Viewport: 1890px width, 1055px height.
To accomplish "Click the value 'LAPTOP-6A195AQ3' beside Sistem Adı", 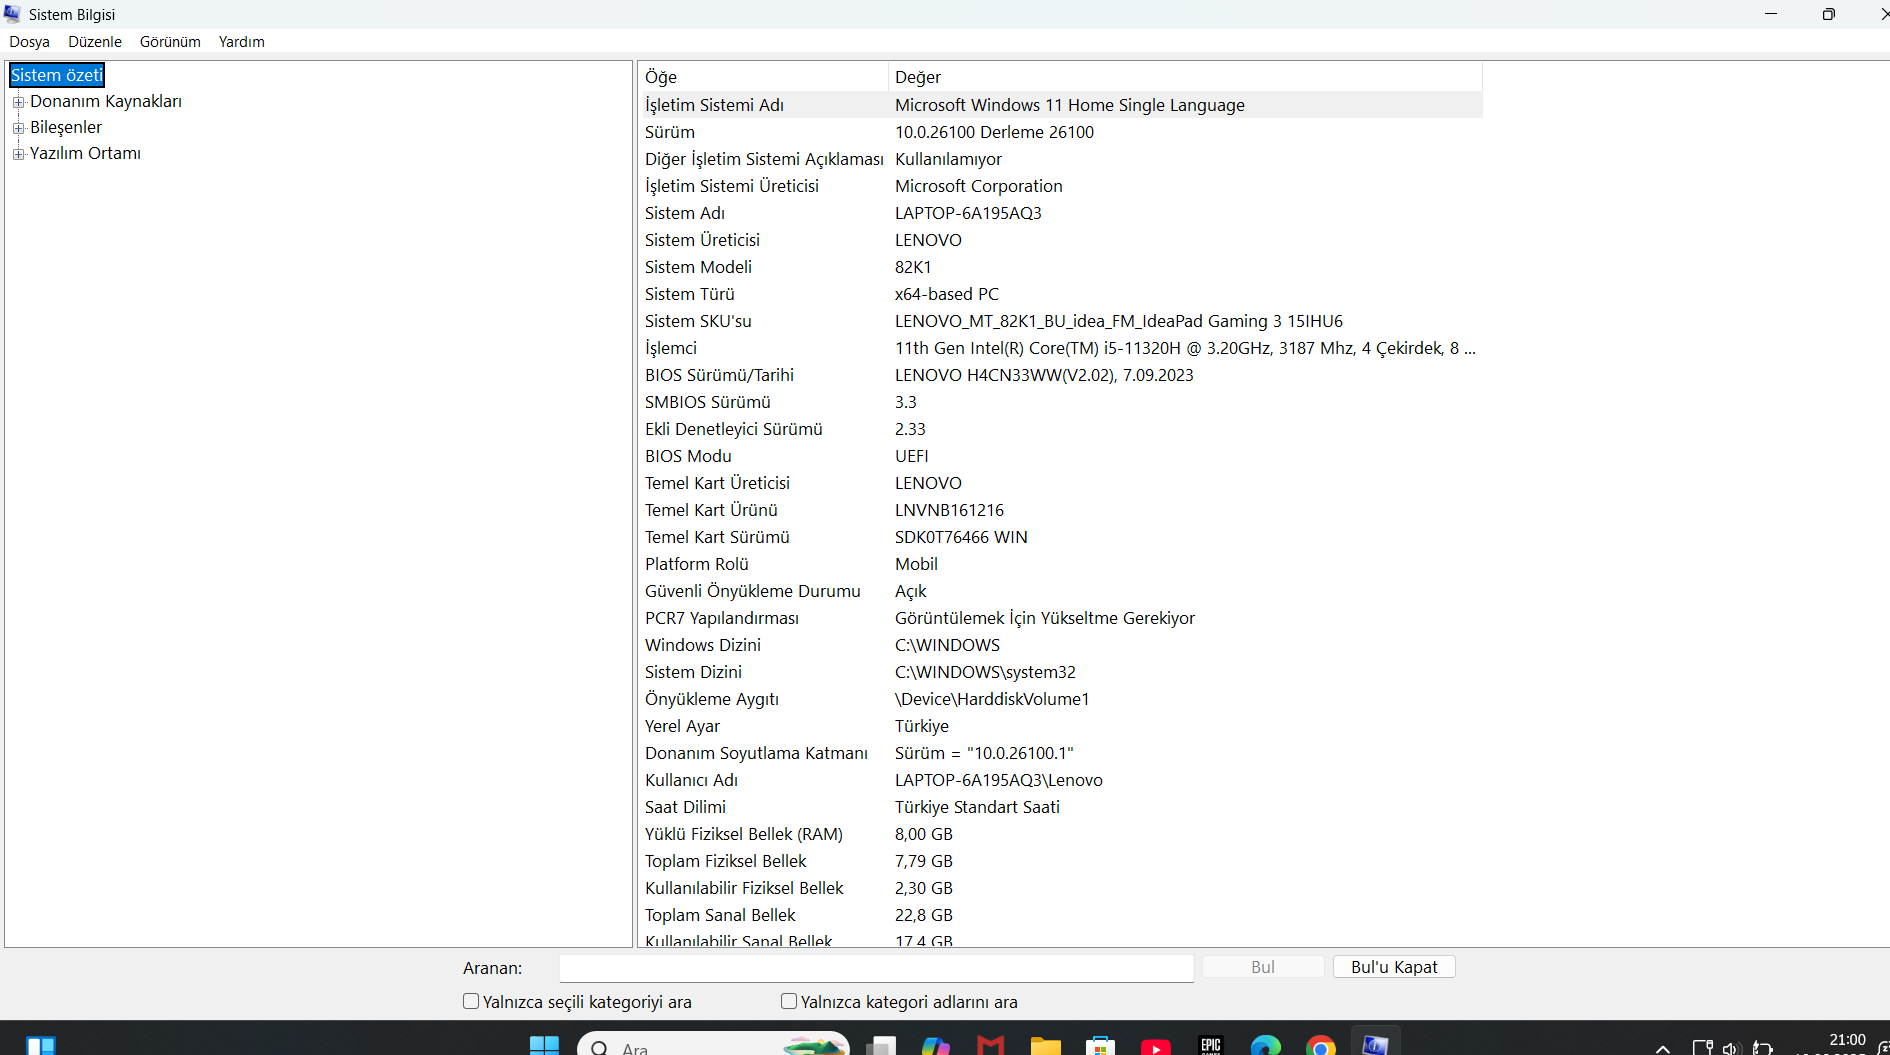I will point(968,213).
